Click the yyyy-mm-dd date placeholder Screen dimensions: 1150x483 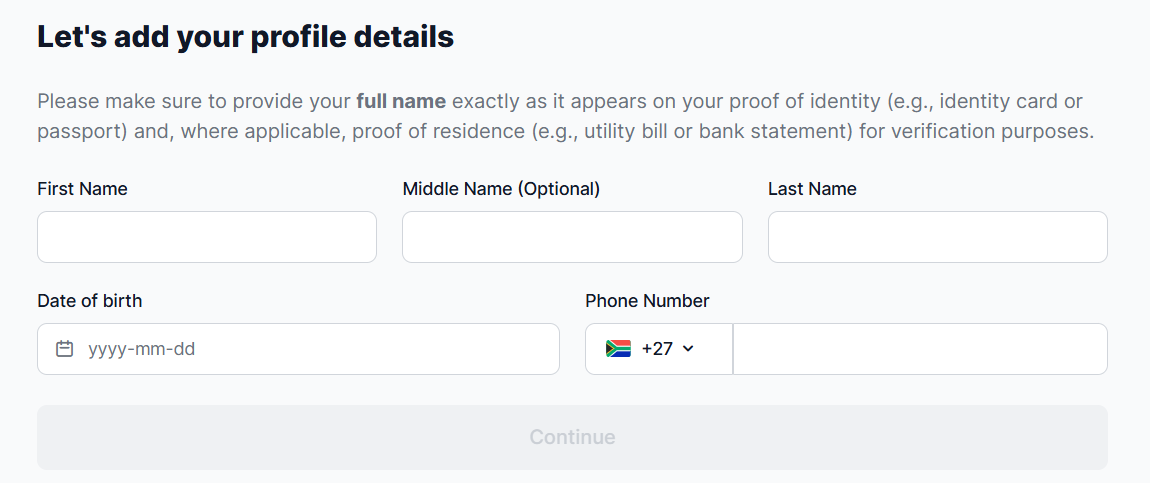[141, 349]
